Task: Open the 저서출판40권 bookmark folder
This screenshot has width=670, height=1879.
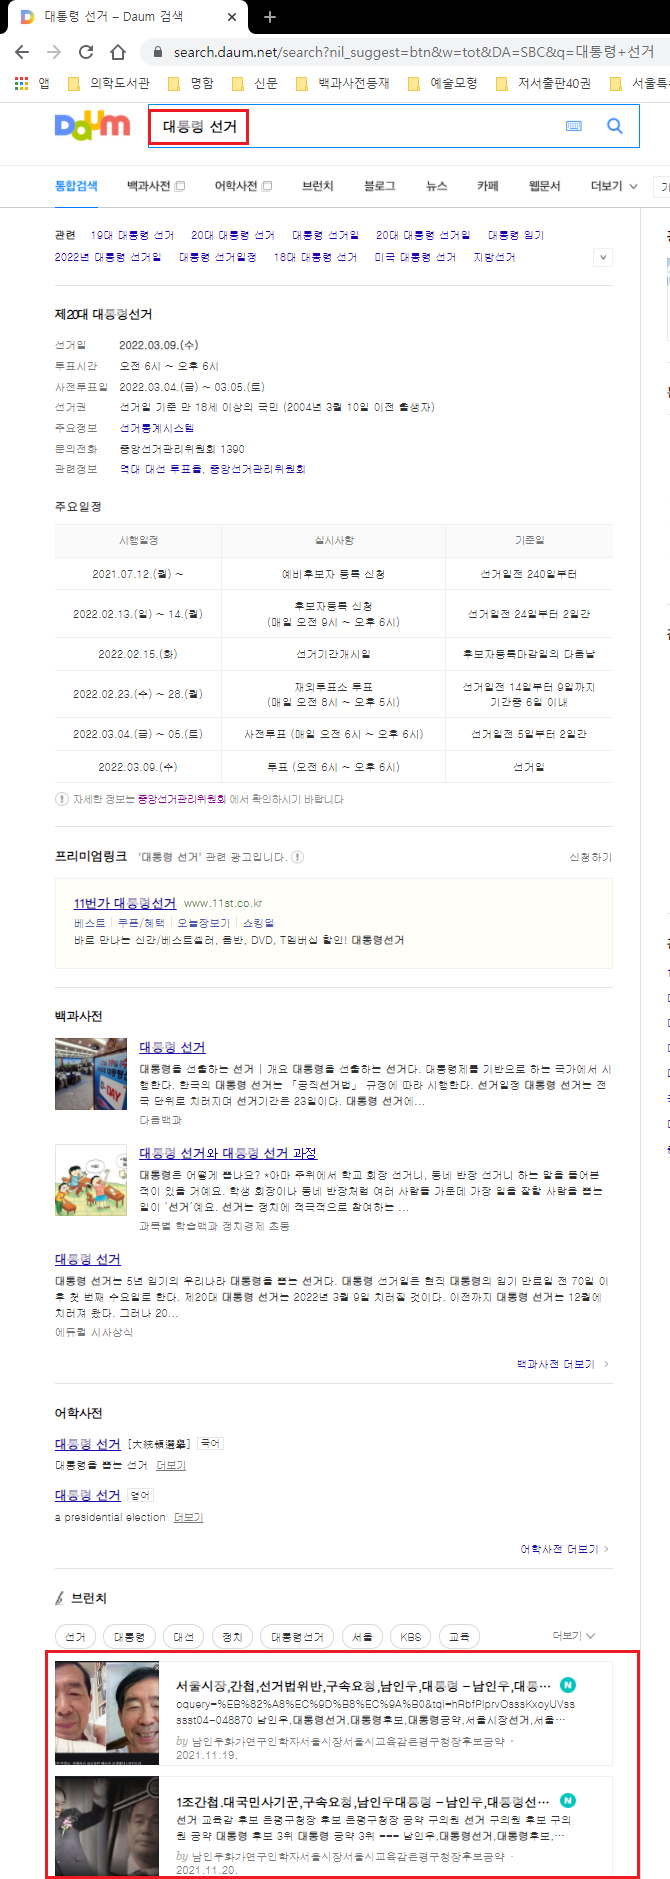Action: coord(544,83)
